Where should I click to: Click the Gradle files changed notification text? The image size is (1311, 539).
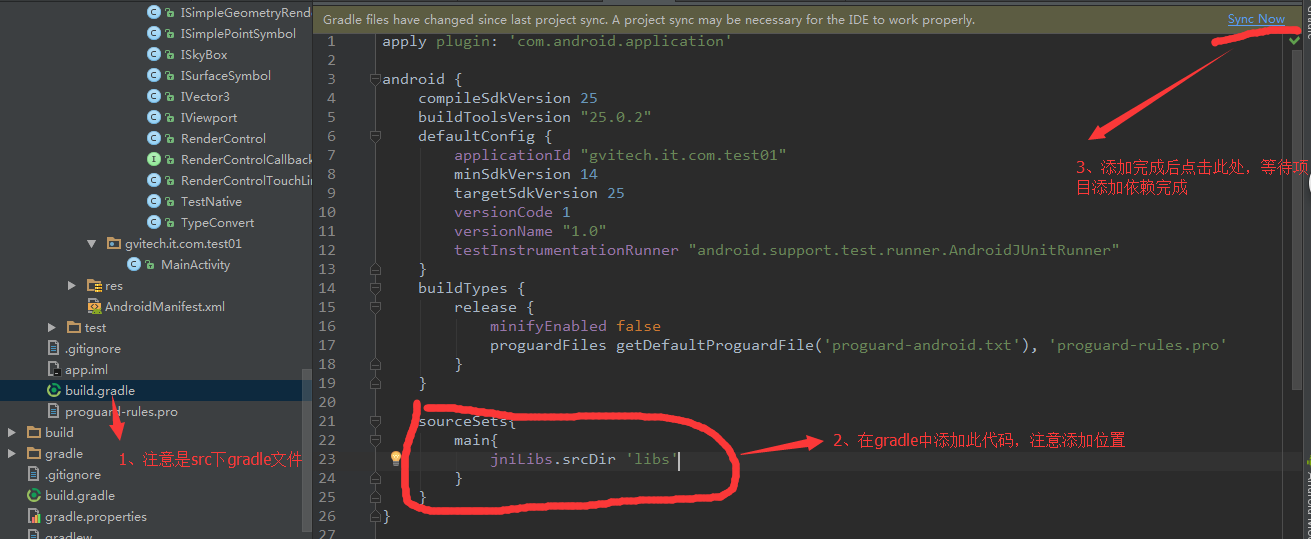649,19
